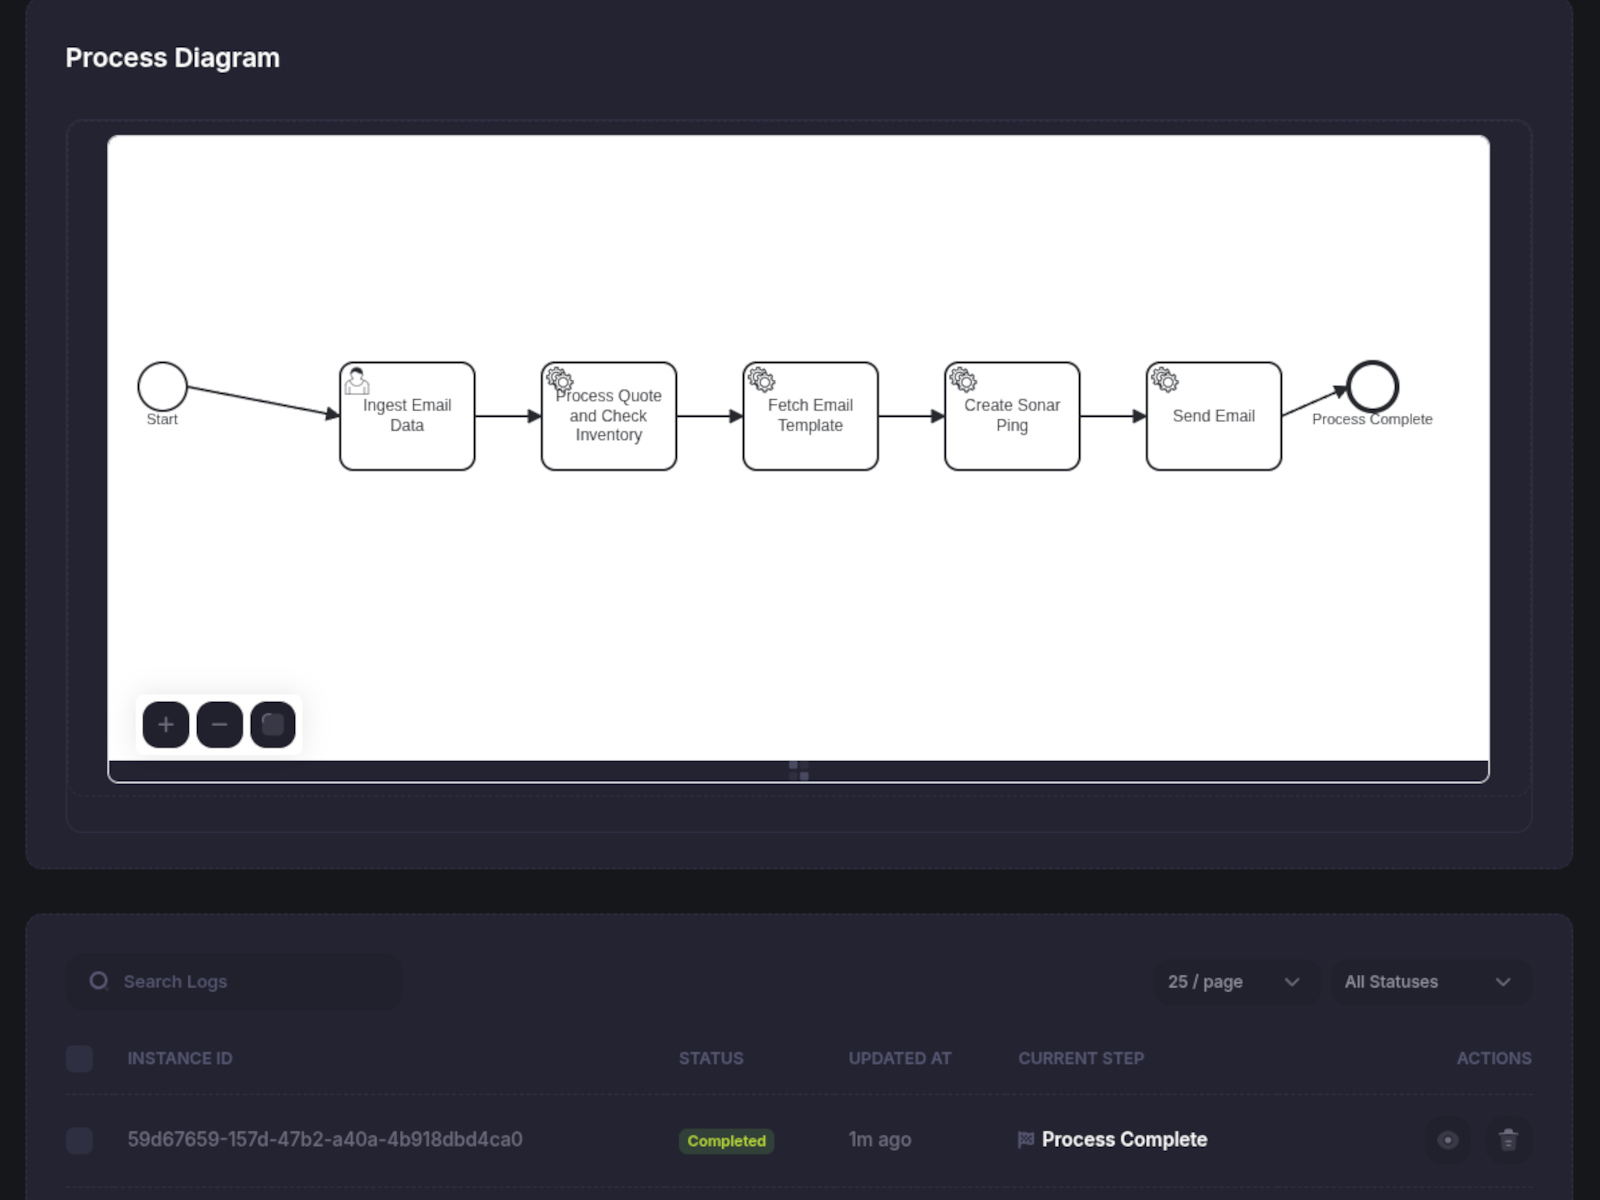Click the gear icon on Send Email task

(x=1164, y=381)
